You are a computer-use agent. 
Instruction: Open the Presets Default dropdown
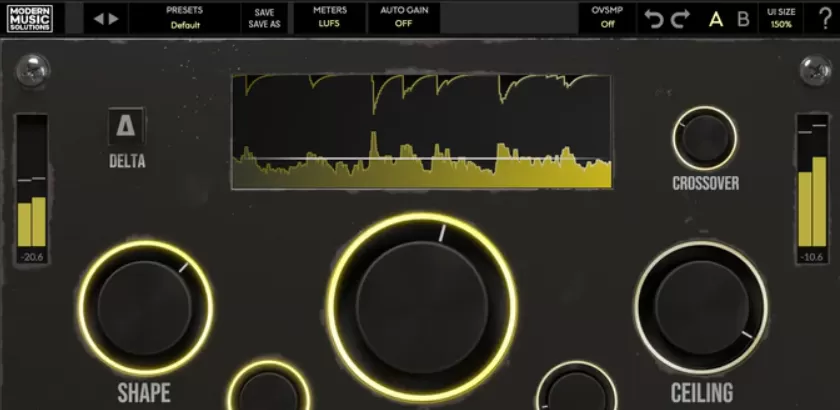tap(185, 18)
